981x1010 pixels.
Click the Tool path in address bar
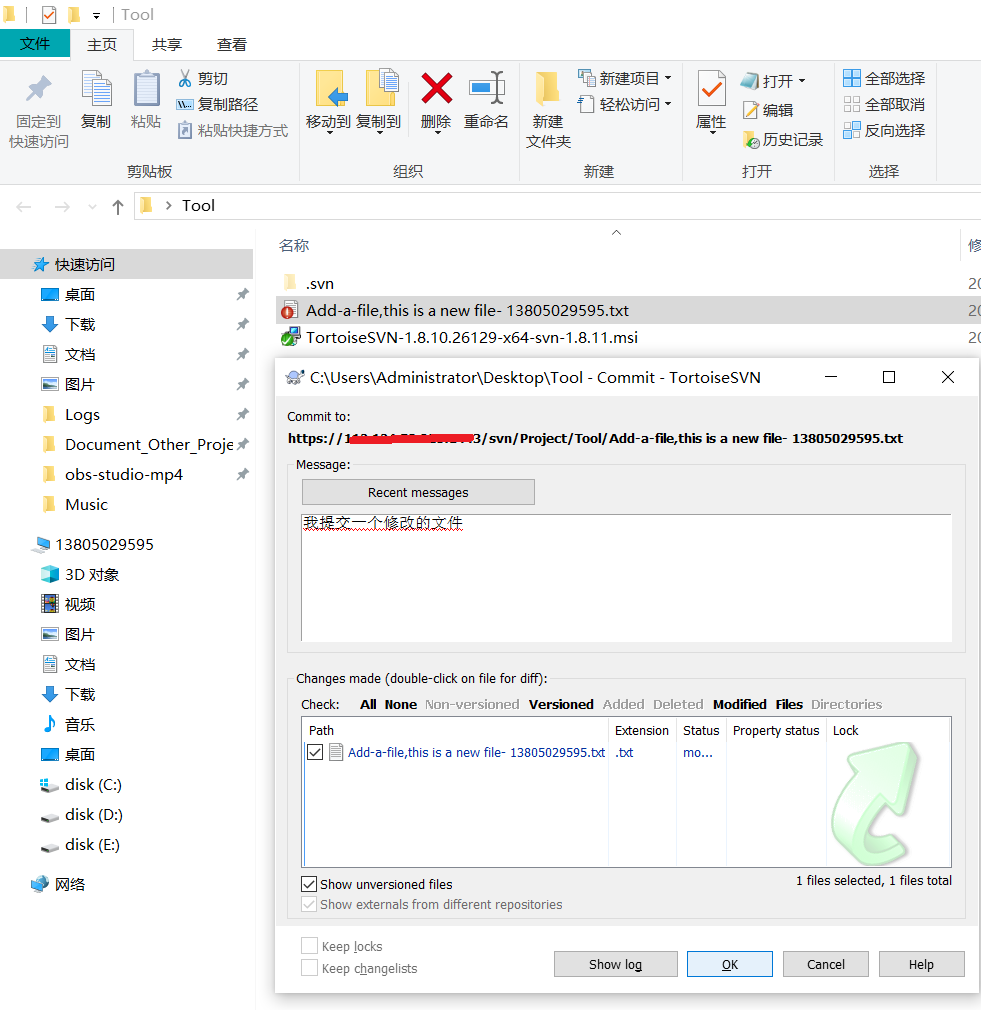(x=198, y=205)
